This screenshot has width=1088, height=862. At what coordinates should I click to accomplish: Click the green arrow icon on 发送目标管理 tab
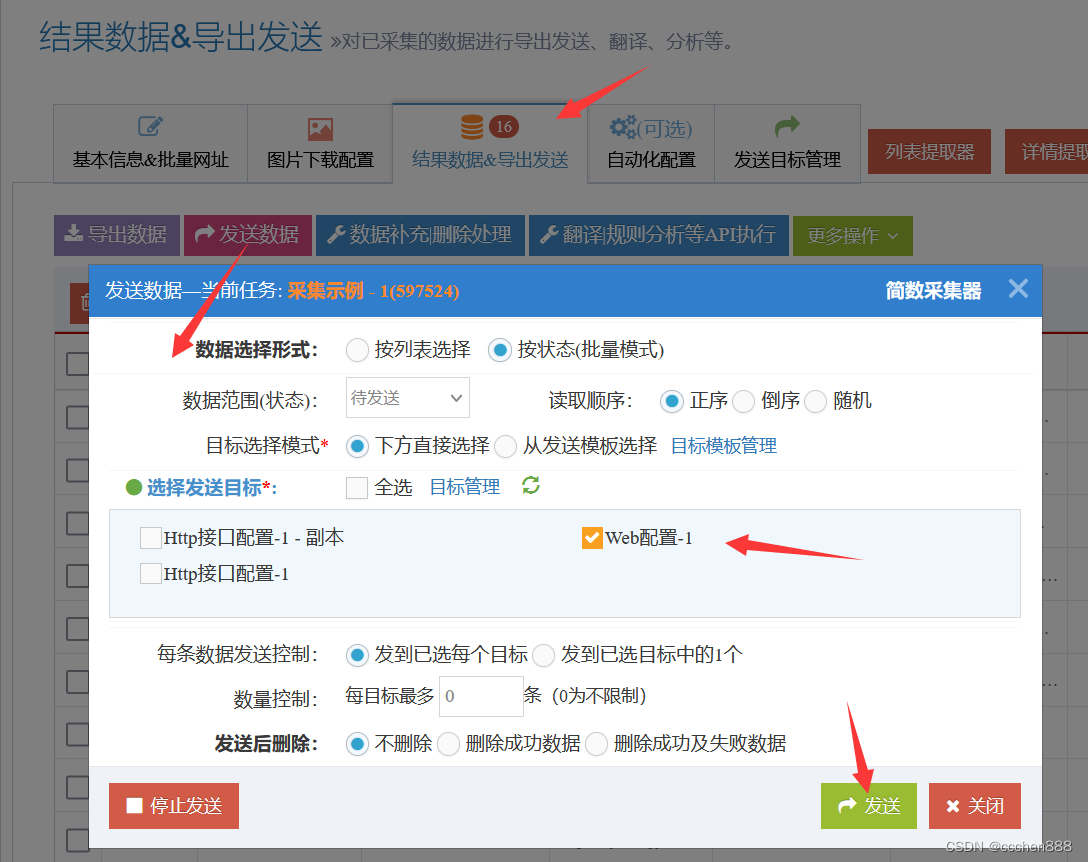click(x=787, y=126)
